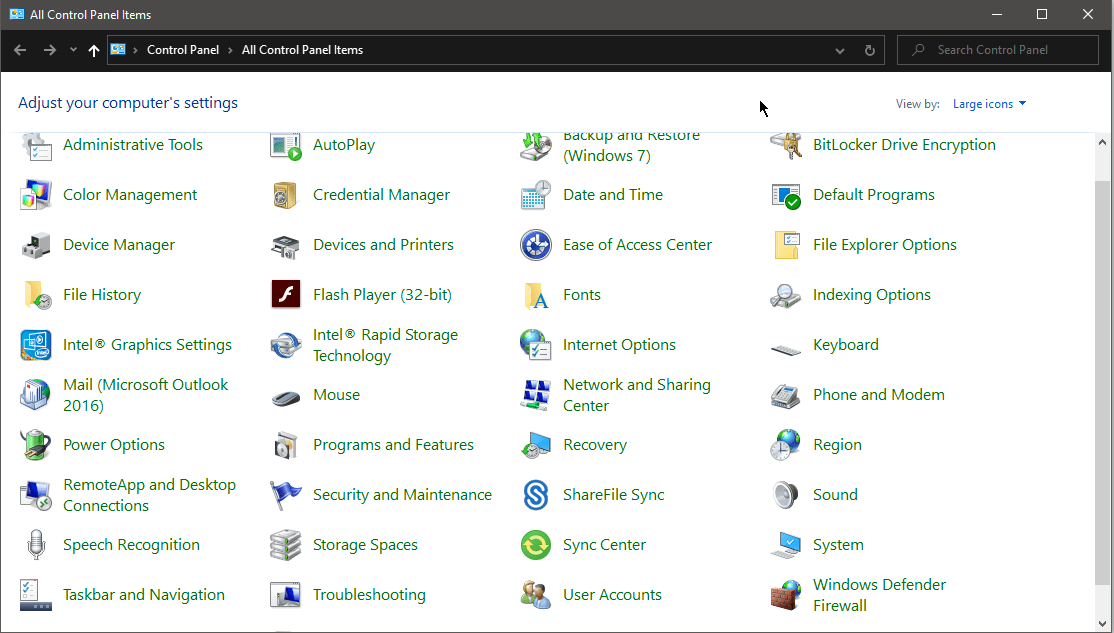Open the Flash Player icon

[286, 295]
